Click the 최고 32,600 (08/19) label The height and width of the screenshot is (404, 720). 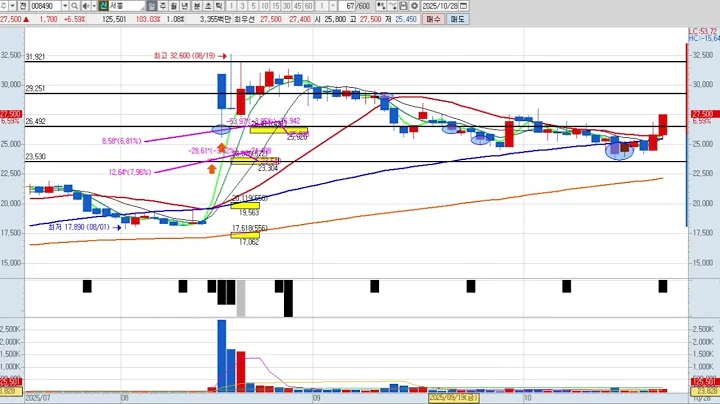coord(184,56)
